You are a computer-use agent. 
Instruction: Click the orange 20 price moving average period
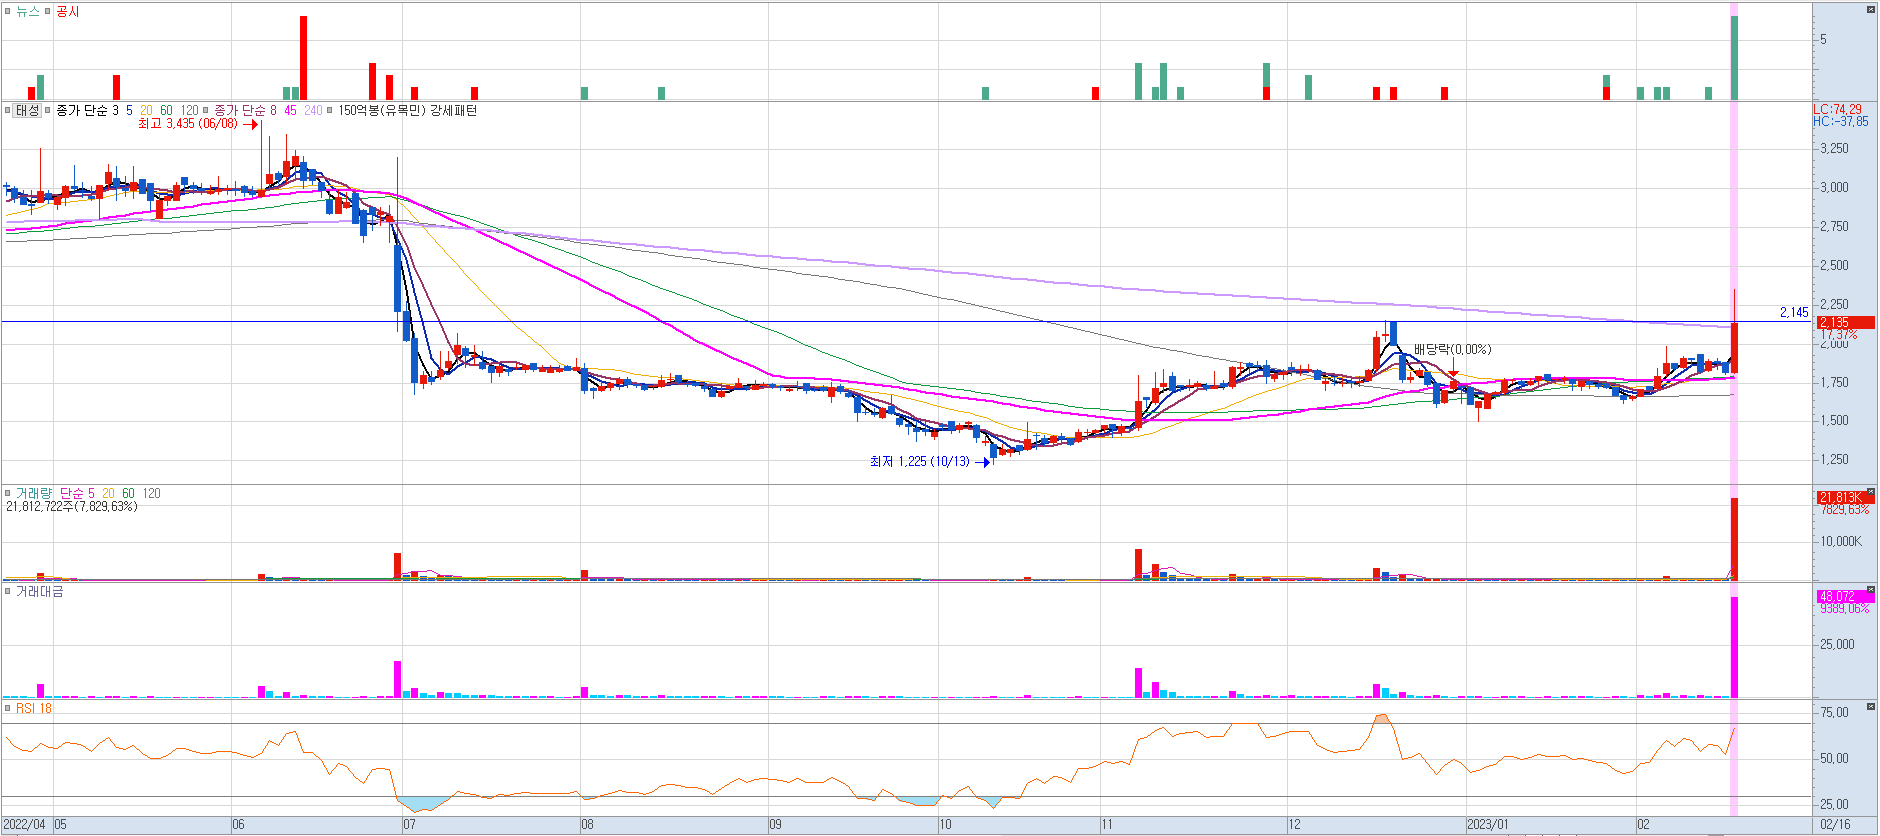[x=146, y=110]
